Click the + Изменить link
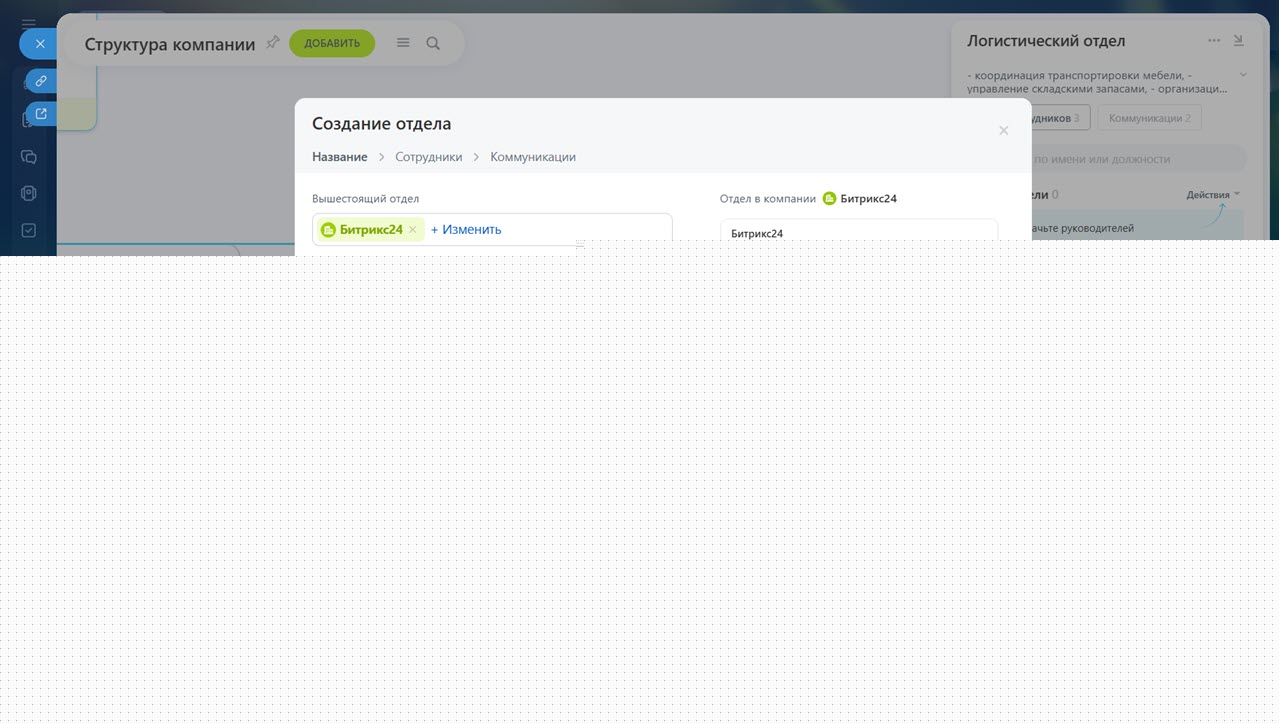This screenshot has width=1279, height=724. tap(466, 230)
